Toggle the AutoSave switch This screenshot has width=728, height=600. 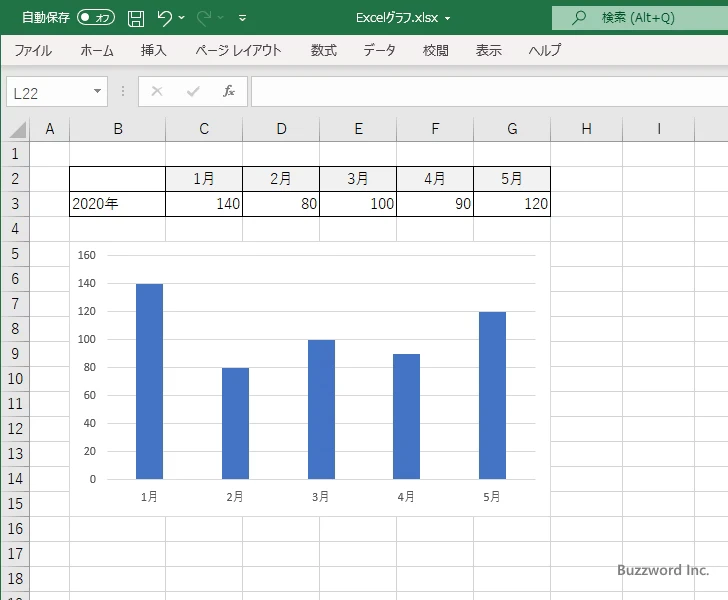pos(96,18)
